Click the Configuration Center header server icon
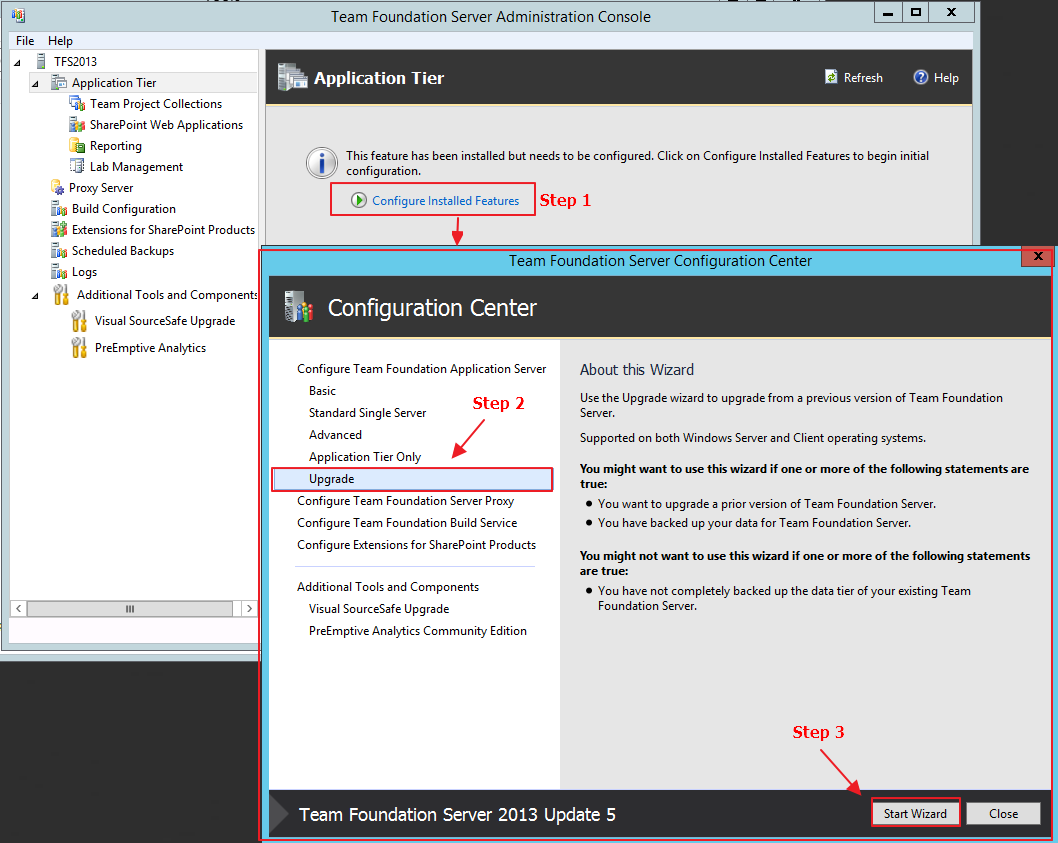 [298, 307]
